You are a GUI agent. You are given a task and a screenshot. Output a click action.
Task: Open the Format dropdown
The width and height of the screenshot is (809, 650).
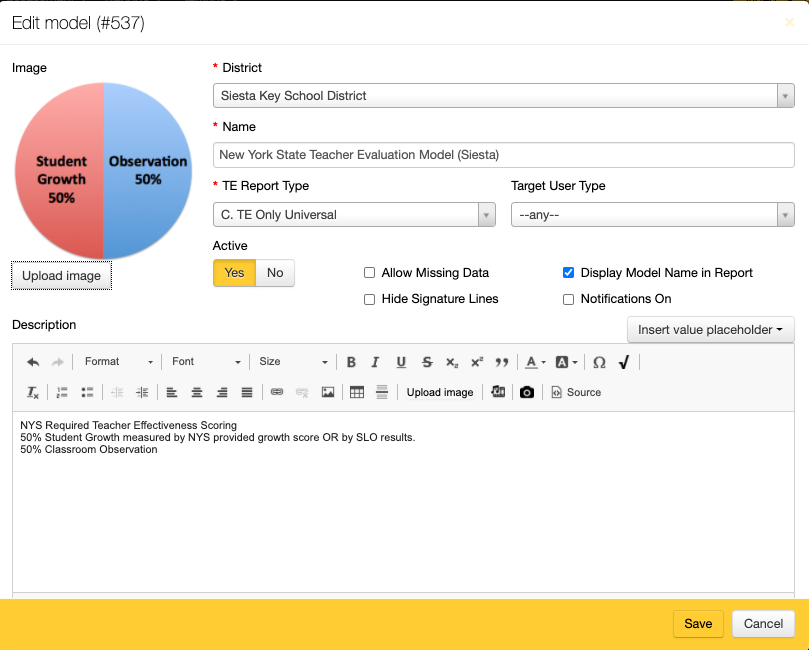(118, 362)
